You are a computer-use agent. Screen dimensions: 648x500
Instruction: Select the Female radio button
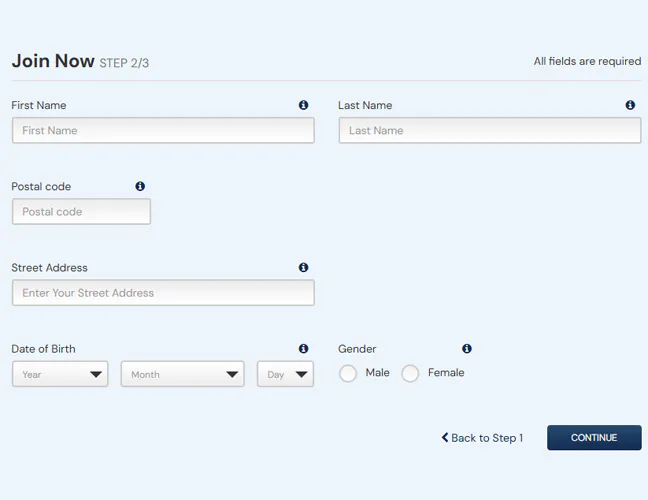(410, 374)
